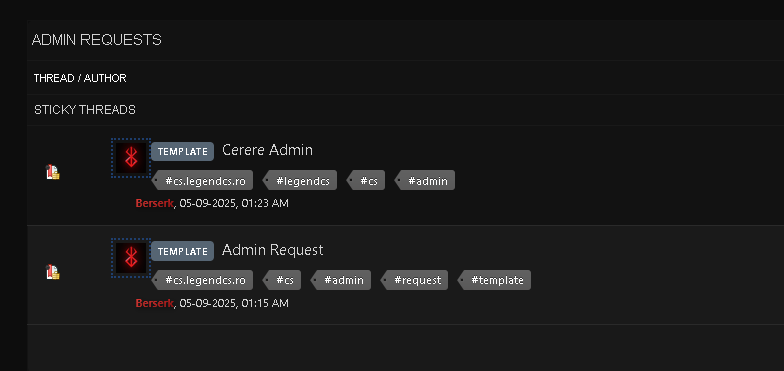This screenshot has width=784, height=371.
Task: Open the Admin Request thread
Action: [x=272, y=250]
